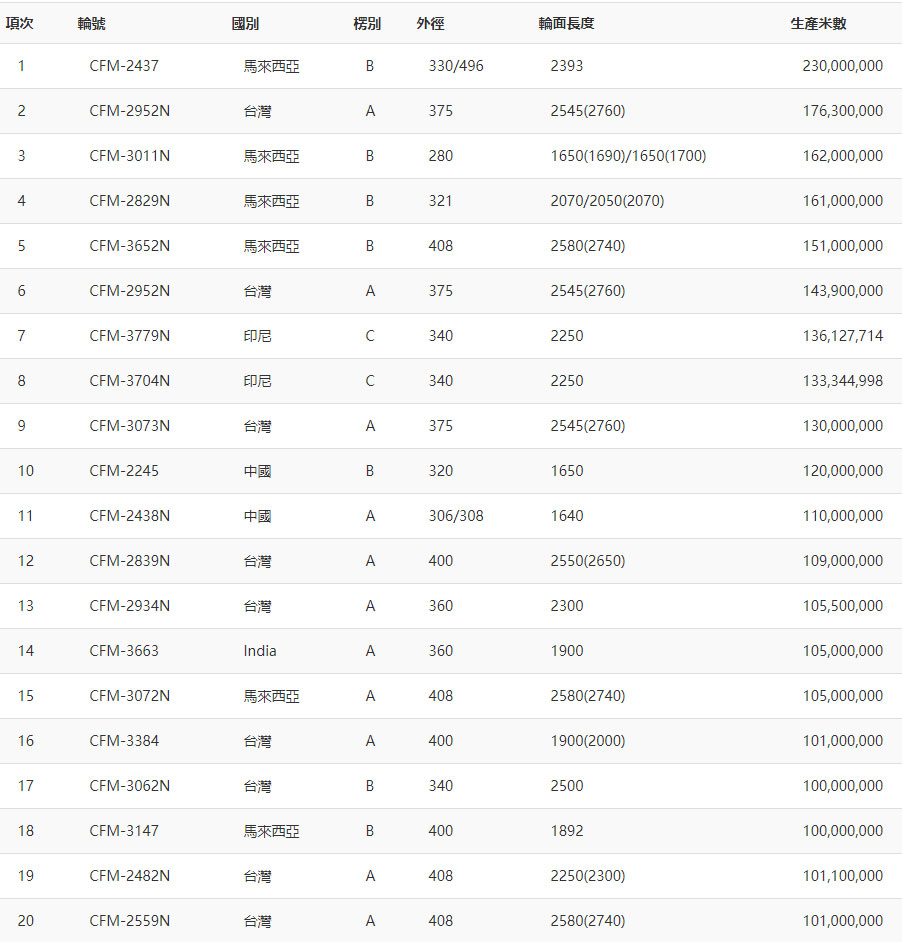This screenshot has width=902, height=942.
Task: Click the 輪號 column header
Action: [91, 23]
